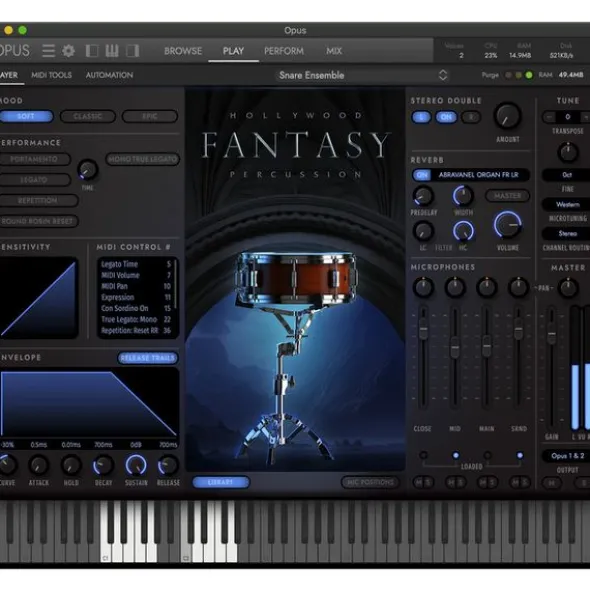Screen dimensions: 590x591
Task: Click Mono True Legato button
Action: (x=143, y=159)
